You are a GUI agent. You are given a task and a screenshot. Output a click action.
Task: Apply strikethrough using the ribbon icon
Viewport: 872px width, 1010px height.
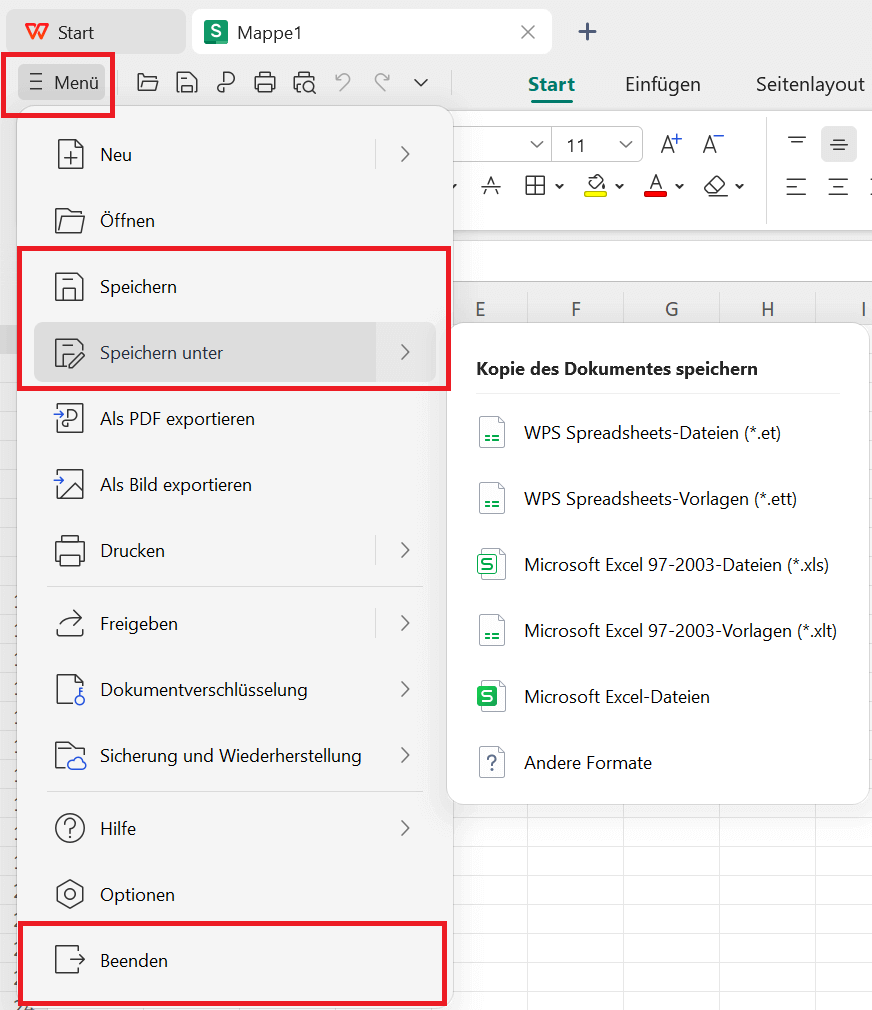click(490, 186)
